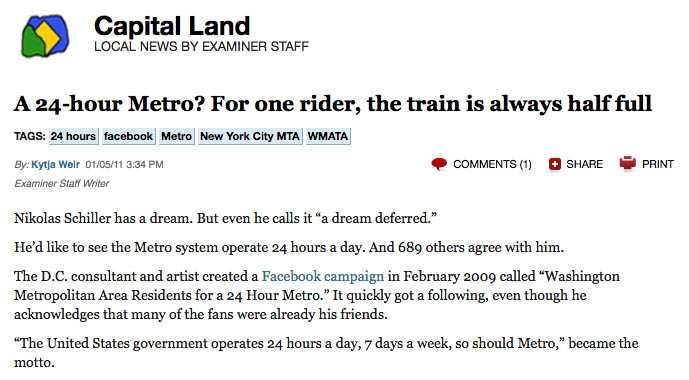Click the red printer icon
The image size is (689, 380).
[627, 163]
